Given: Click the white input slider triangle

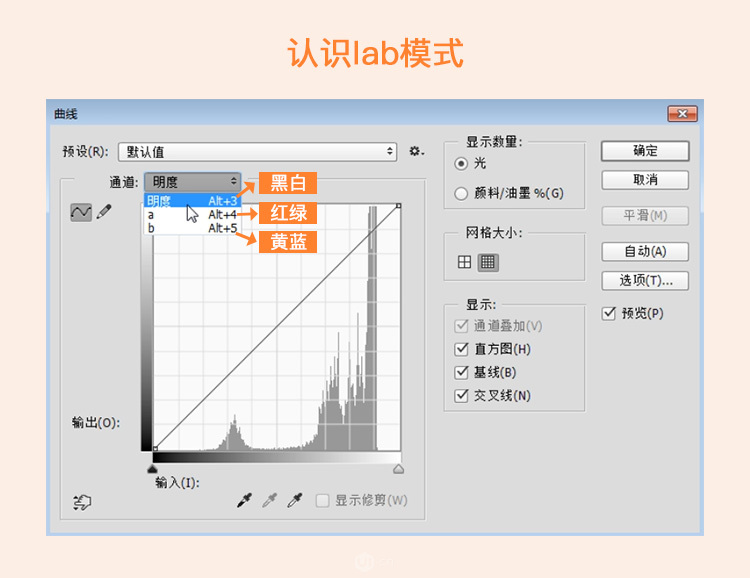Looking at the screenshot, I should point(398,469).
